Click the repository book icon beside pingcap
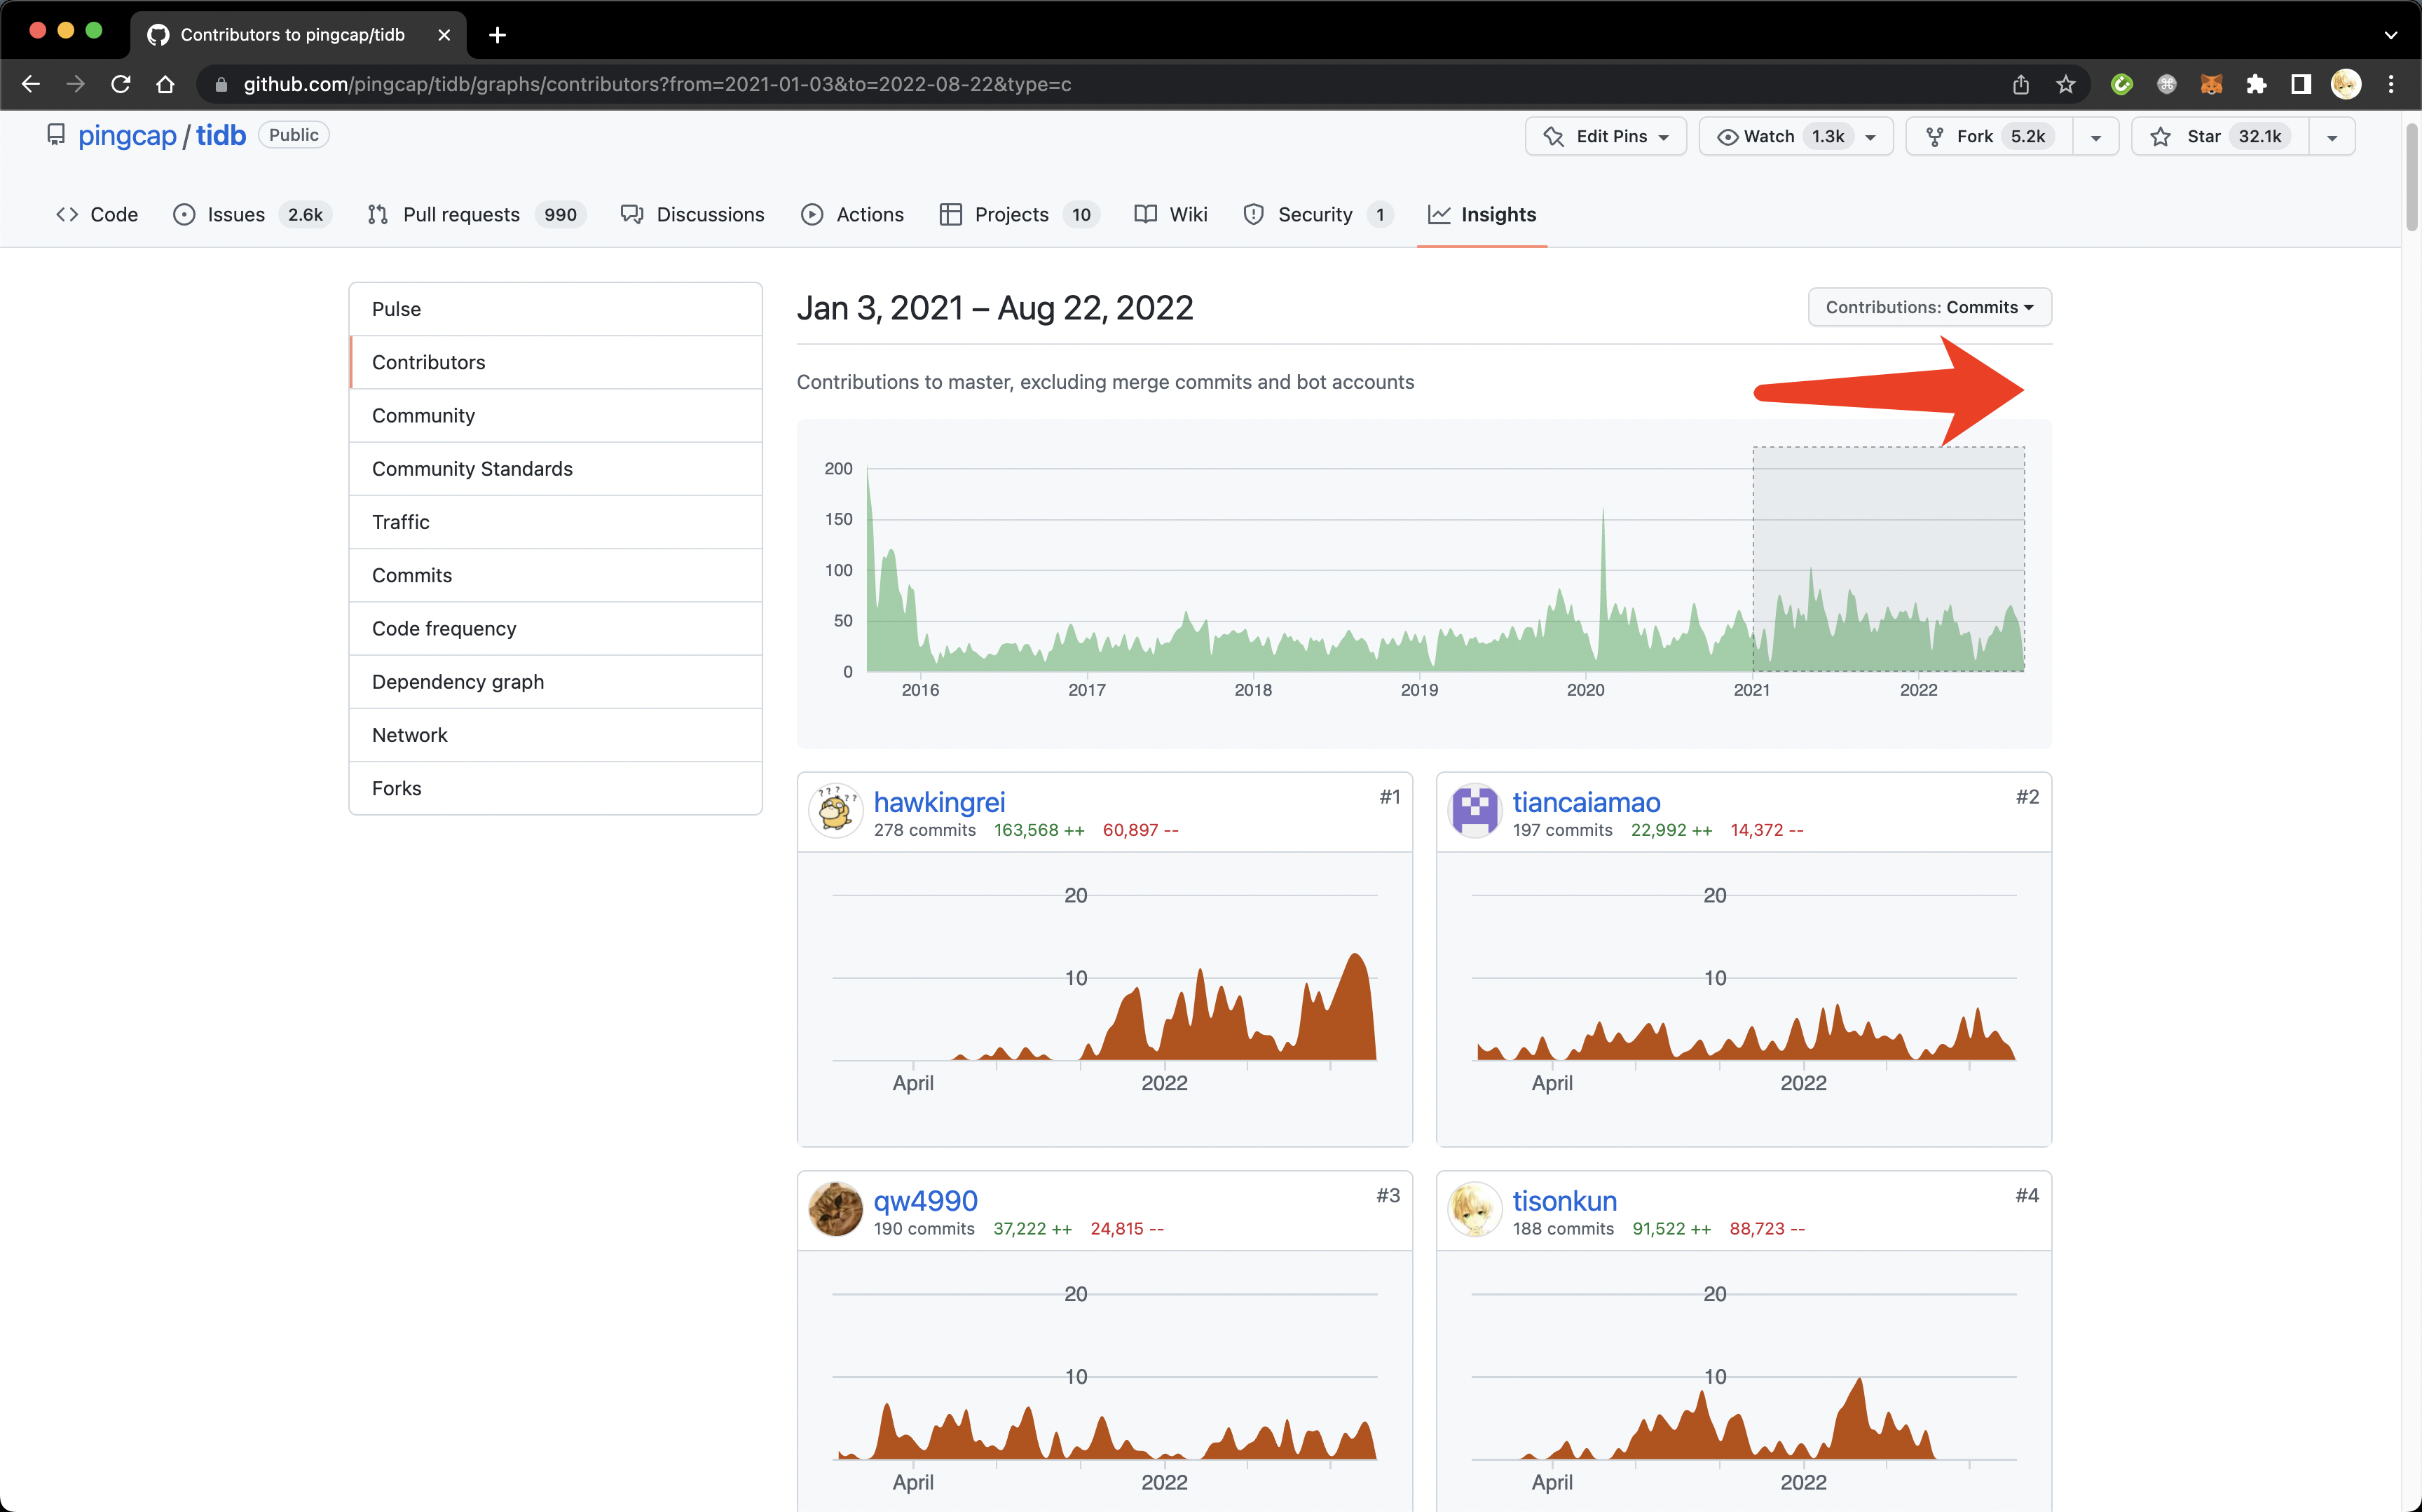 pyautogui.click(x=56, y=134)
